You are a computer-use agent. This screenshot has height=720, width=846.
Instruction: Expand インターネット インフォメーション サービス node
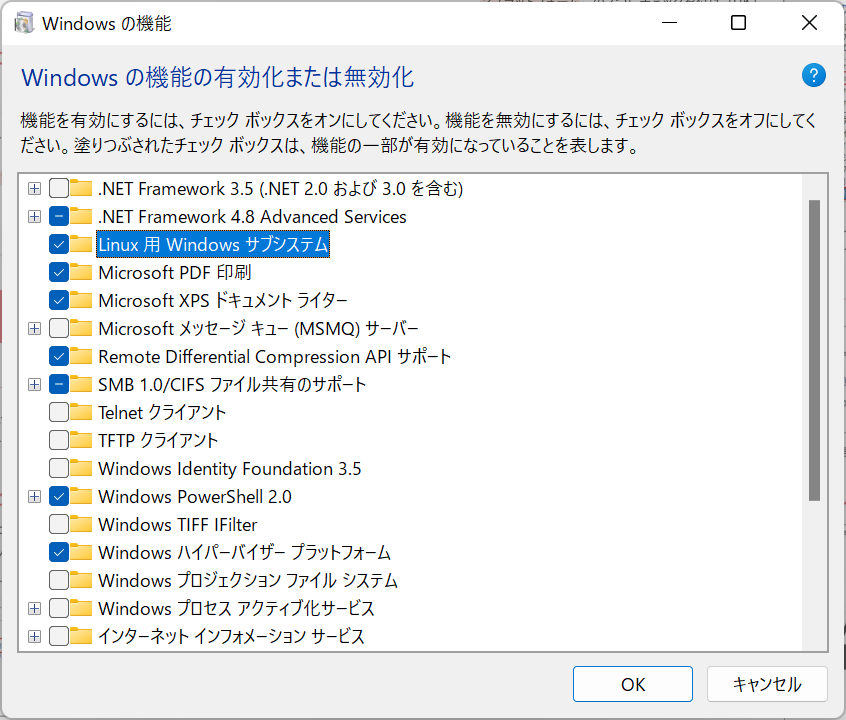(x=35, y=636)
